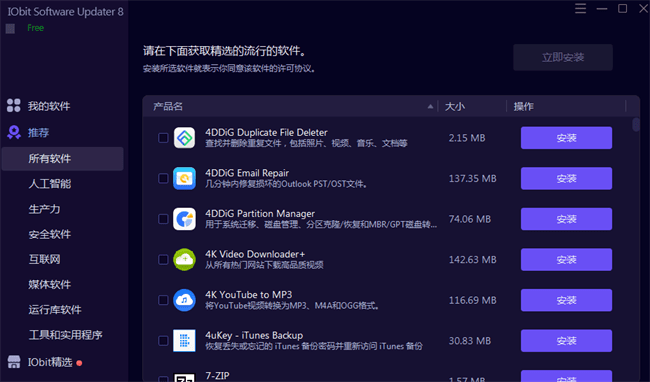Click the 137.35 MB size value

(x=473, y=179)
